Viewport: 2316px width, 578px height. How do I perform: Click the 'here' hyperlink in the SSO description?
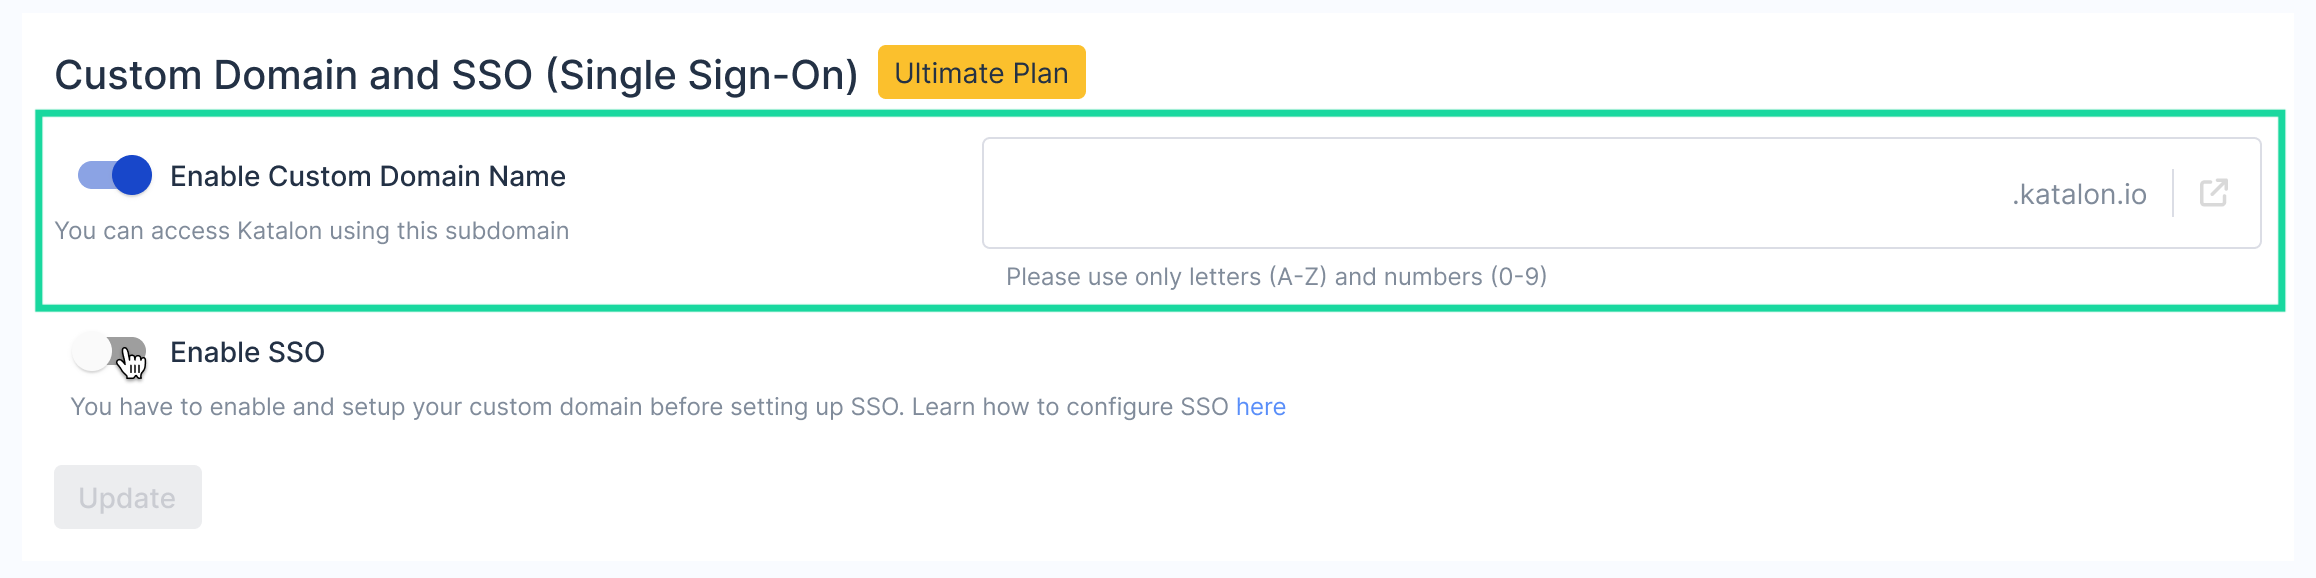coord(1261,407)
